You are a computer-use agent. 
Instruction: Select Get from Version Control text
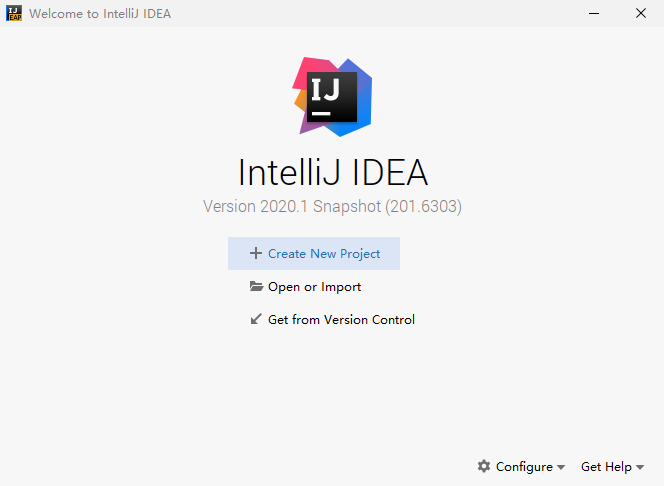(341, 320)
